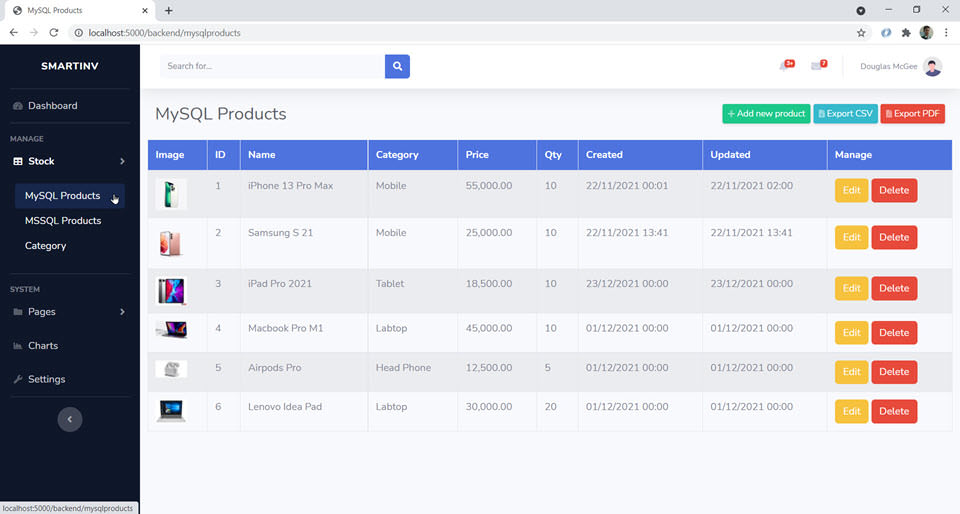Delete the Macbook Pro M1 product
The width and height of the screenshot is (960, 514).
coord(894,333)
